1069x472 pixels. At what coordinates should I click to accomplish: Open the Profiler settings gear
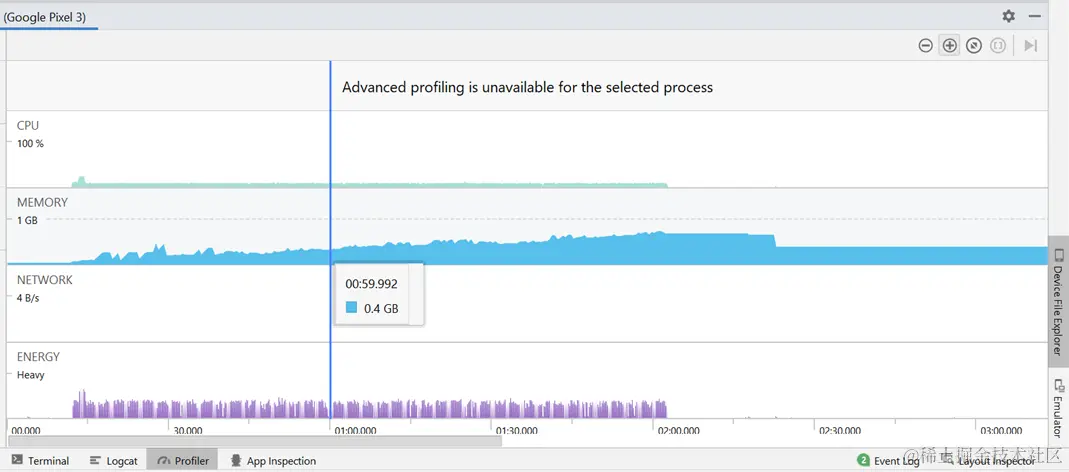pyautogui.click(x=1009, y=16)
